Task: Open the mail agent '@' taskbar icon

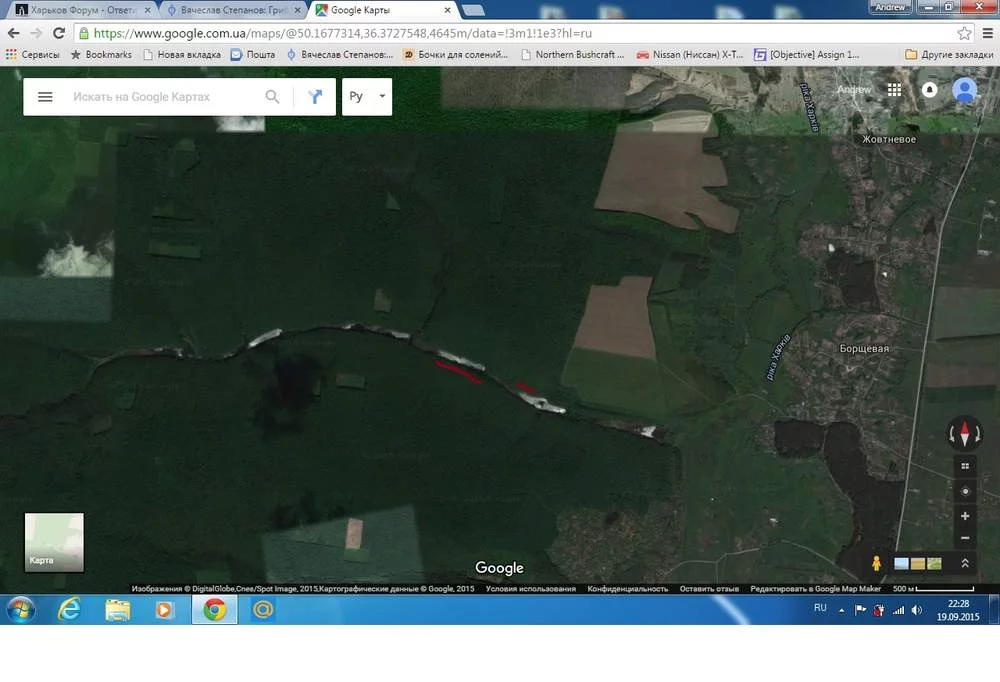Action: coord(263,610)
